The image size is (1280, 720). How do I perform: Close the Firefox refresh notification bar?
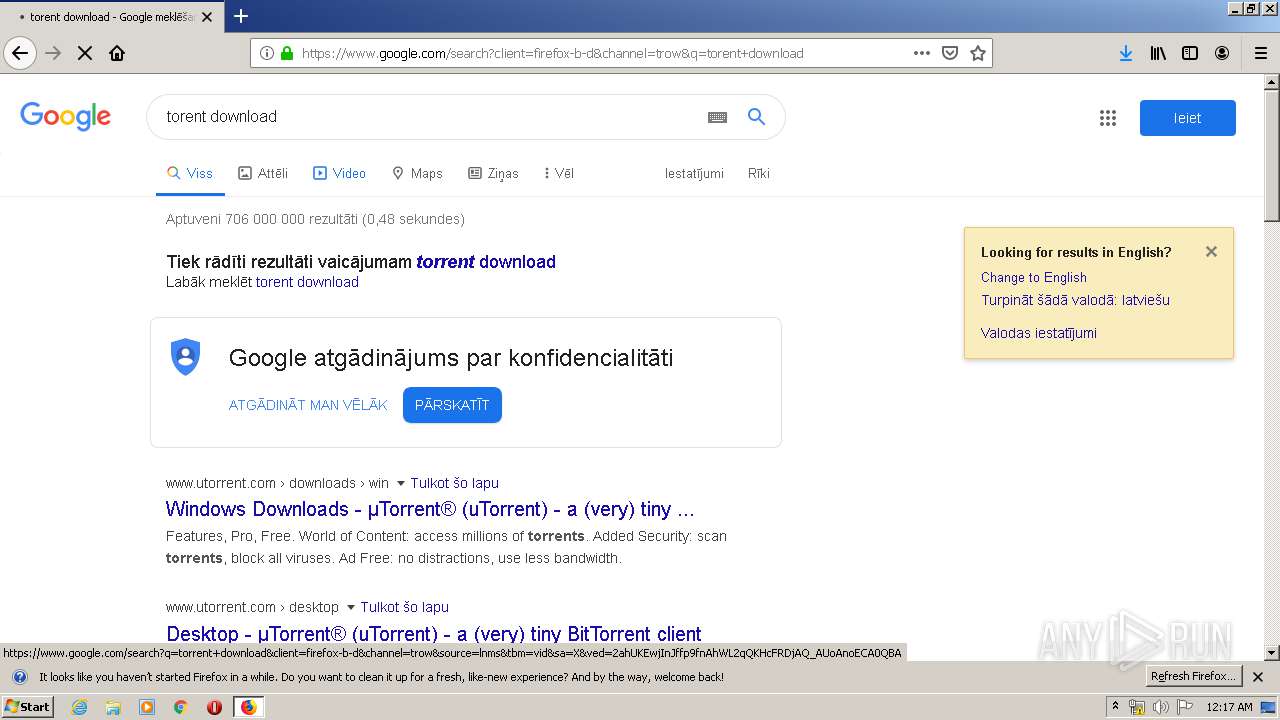click(1258, 677)
